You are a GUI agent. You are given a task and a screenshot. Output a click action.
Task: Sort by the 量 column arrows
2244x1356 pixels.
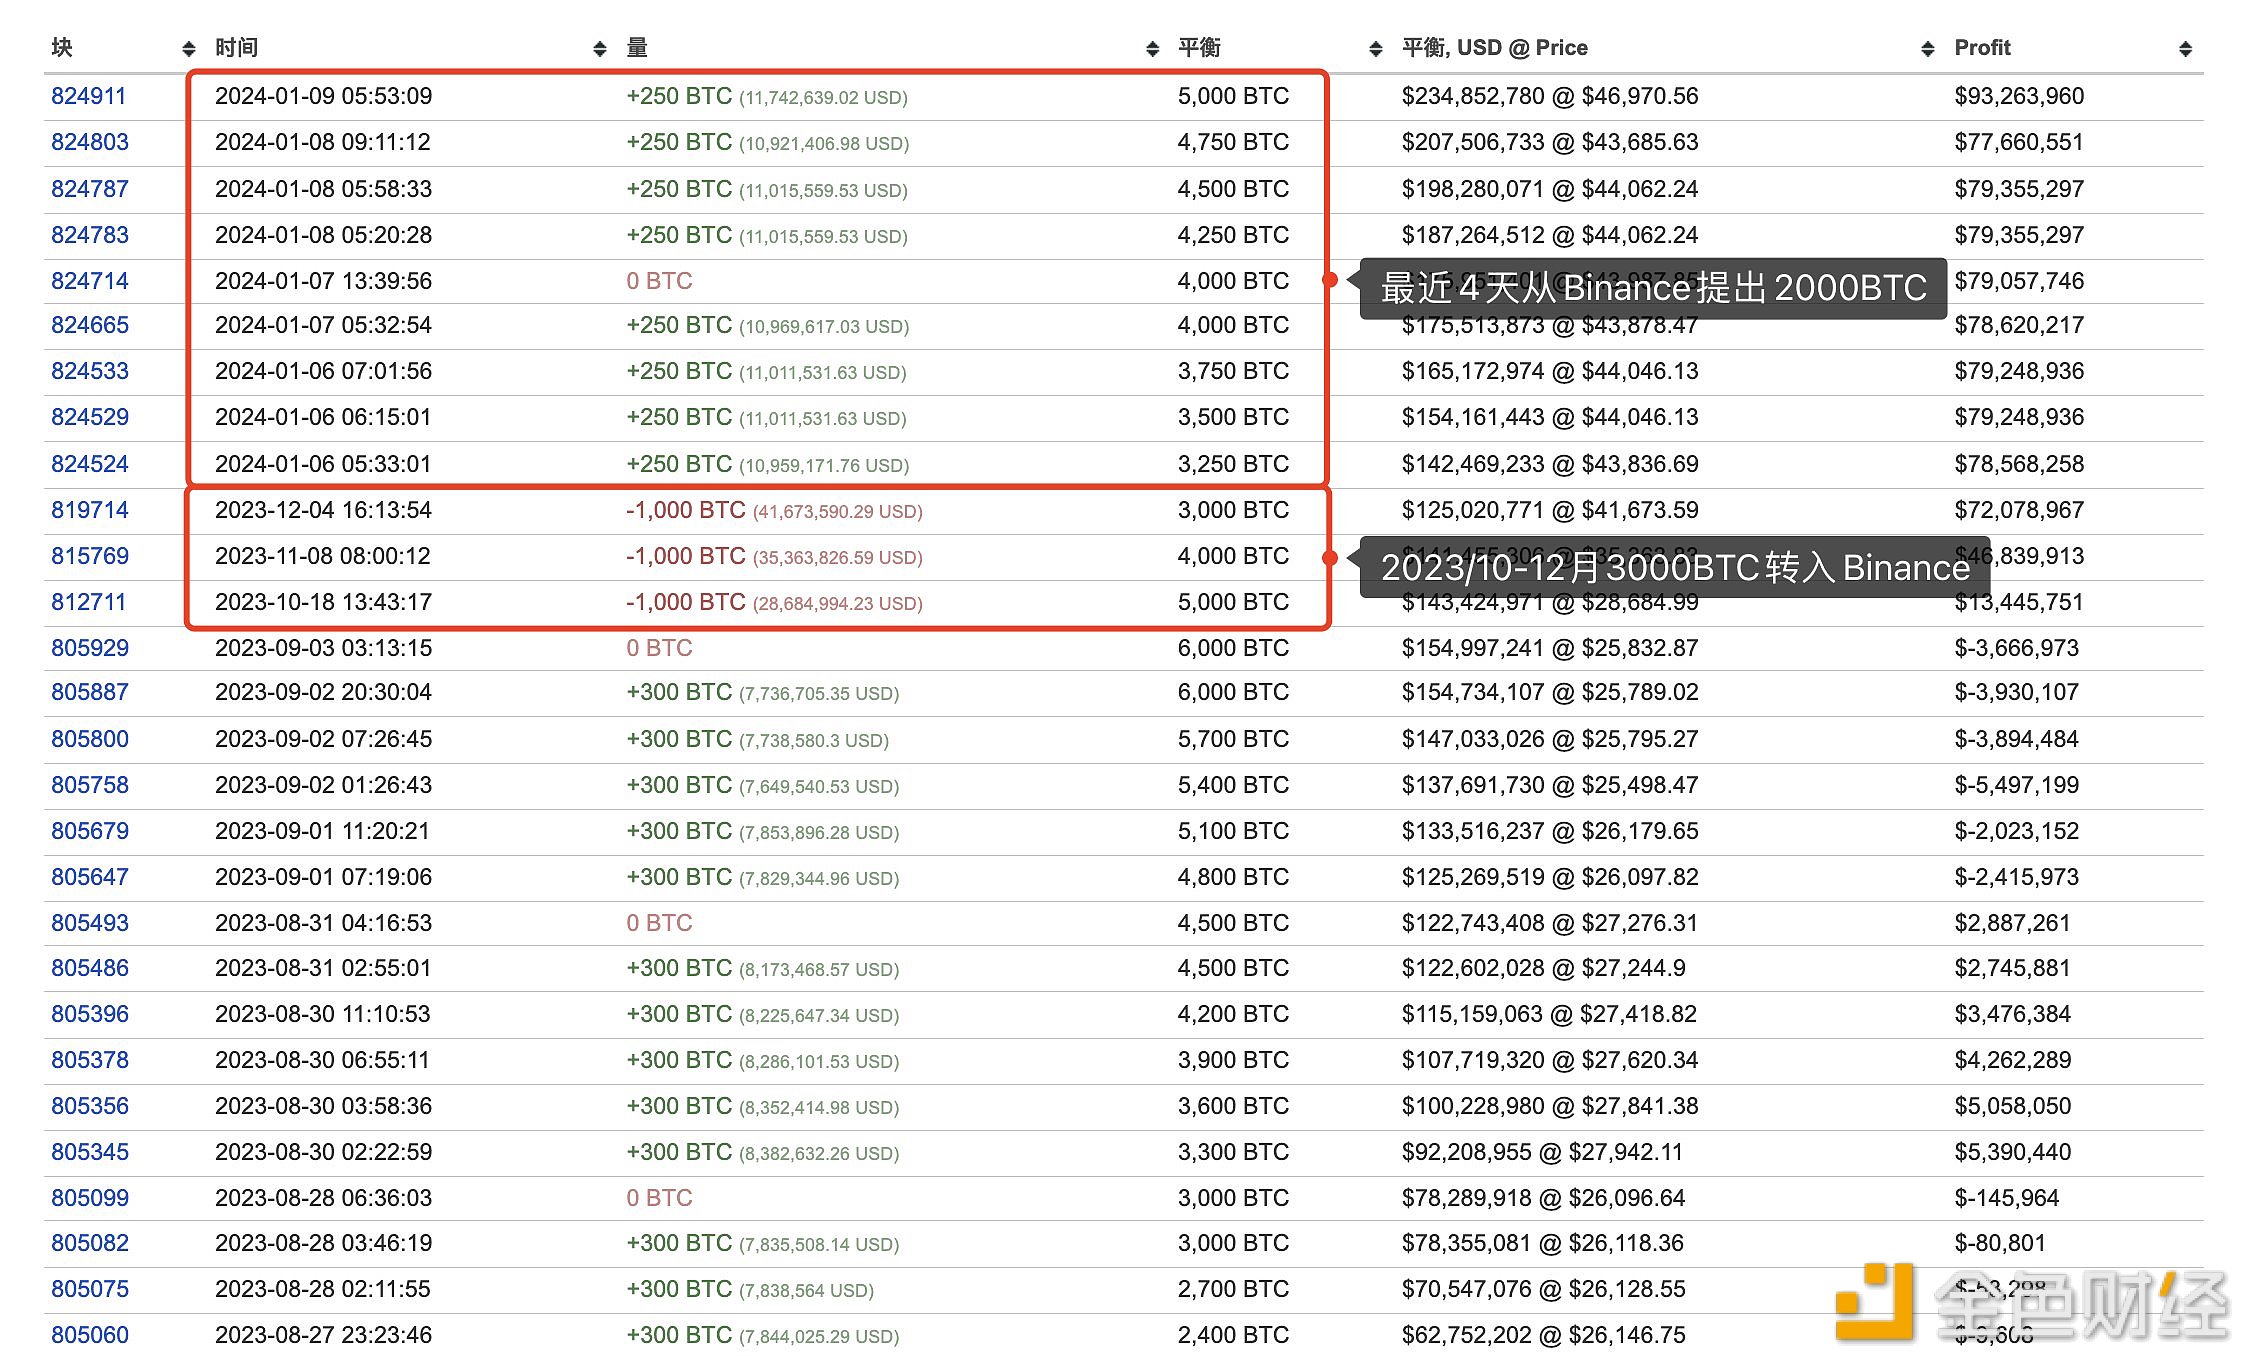[x=1152, y=49]
